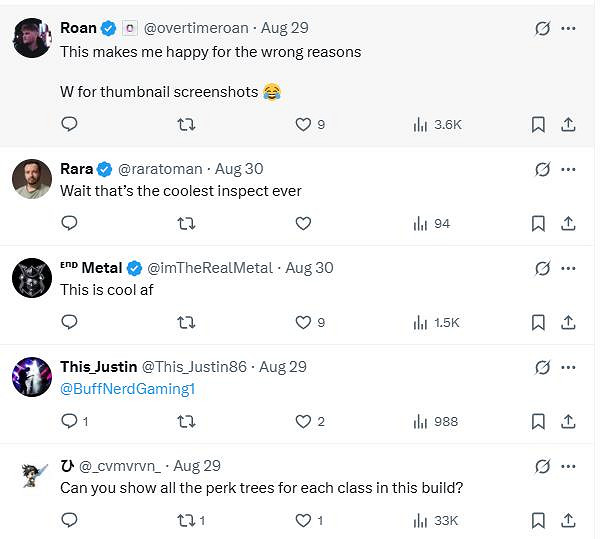Bookmark Rara's tweet
Viewport: 602px width, 539px height.
pos(538,224)
